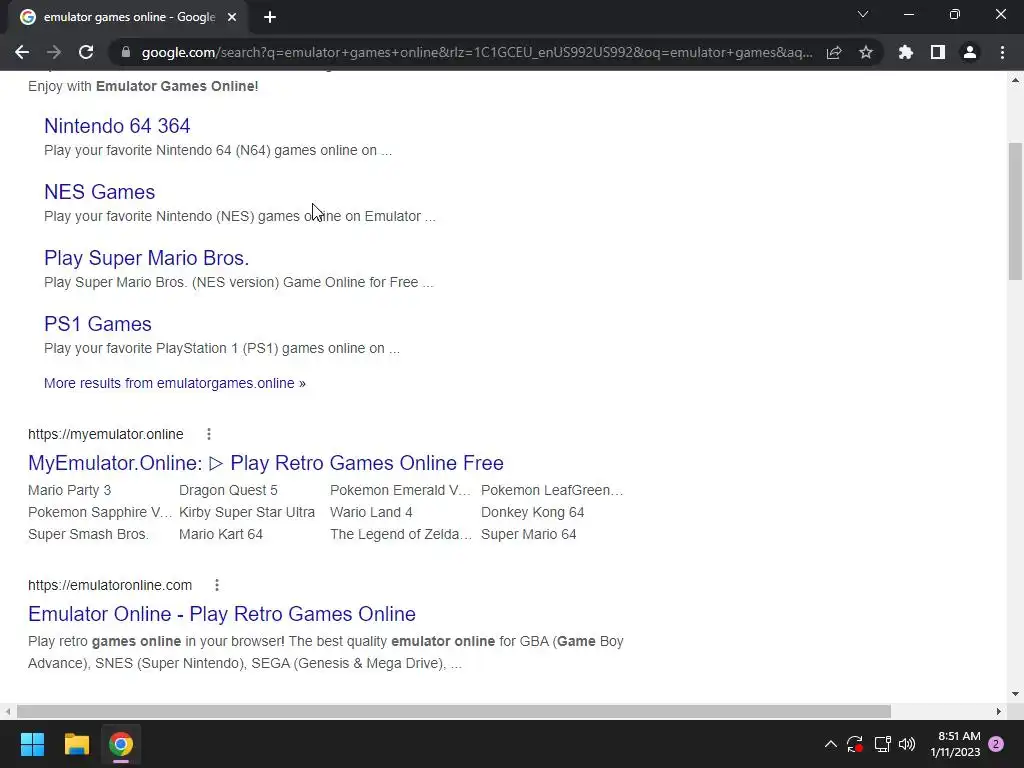
Task: Click Donkey Kong 64 text
Action: click(x=532, y=513)
